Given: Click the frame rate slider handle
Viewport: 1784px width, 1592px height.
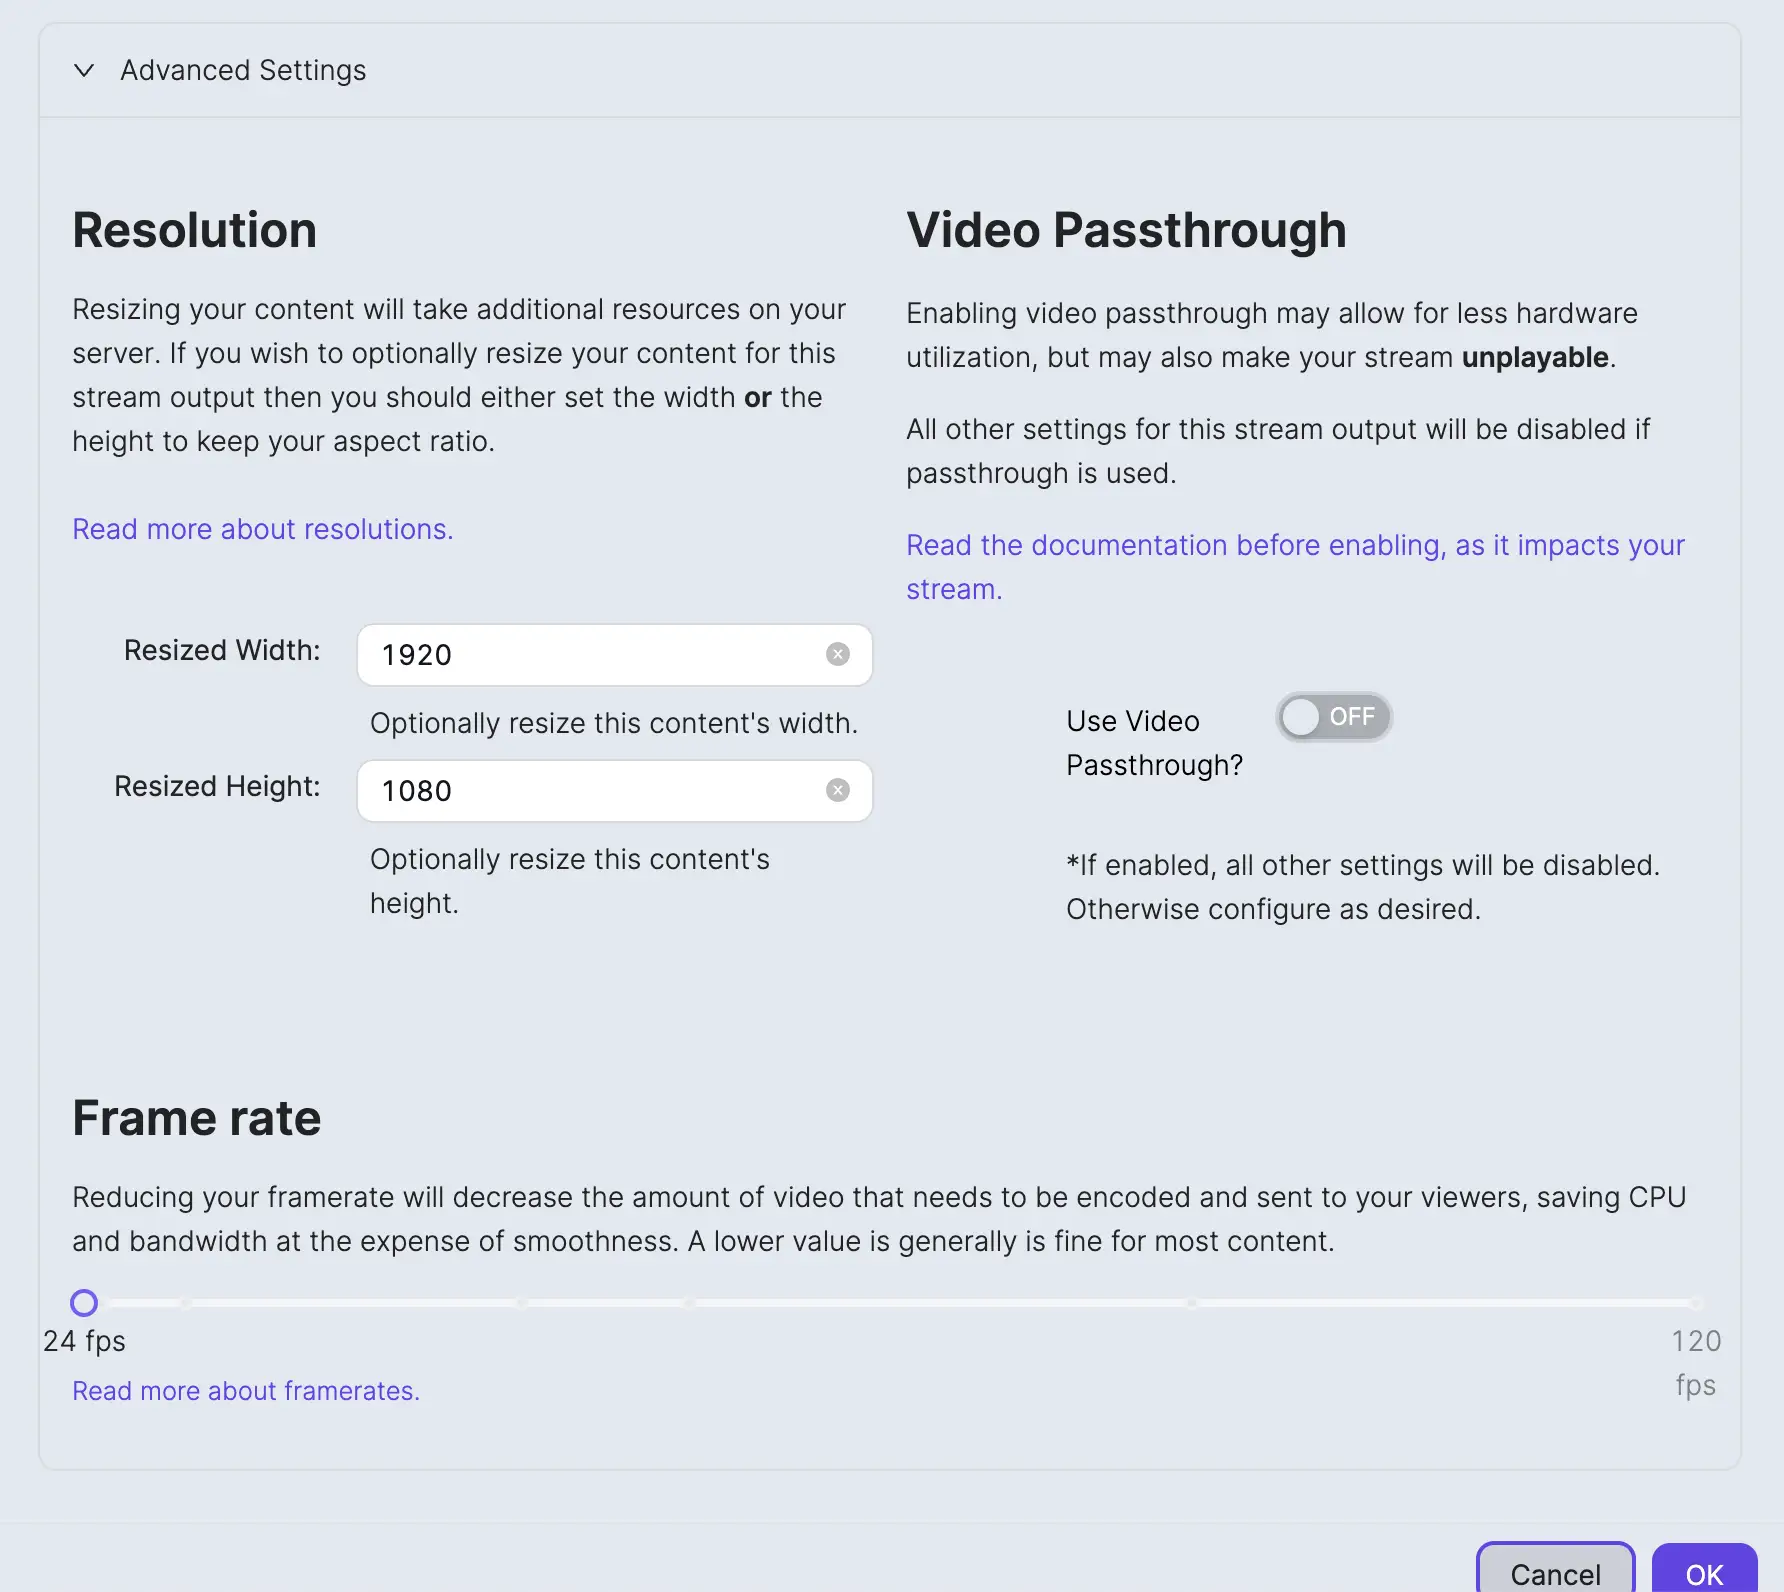Looking at the screenshot, I should pyautogui.click(x=84, y=1303).
